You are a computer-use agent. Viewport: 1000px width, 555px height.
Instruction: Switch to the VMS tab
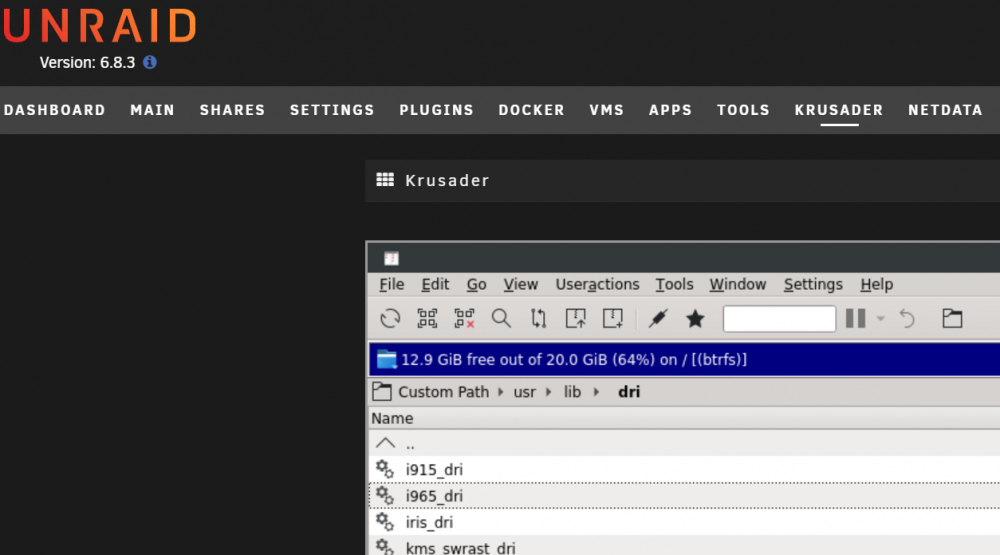(x=607, y=110)
